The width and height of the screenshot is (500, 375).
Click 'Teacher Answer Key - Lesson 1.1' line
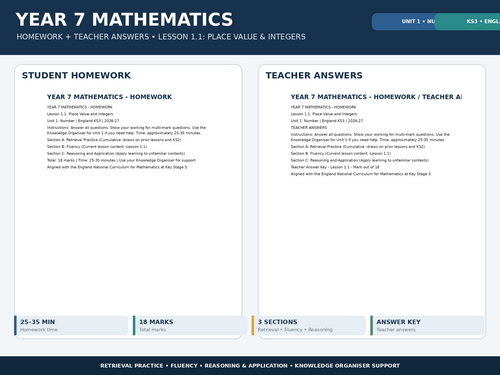click(x=335, y=167)
